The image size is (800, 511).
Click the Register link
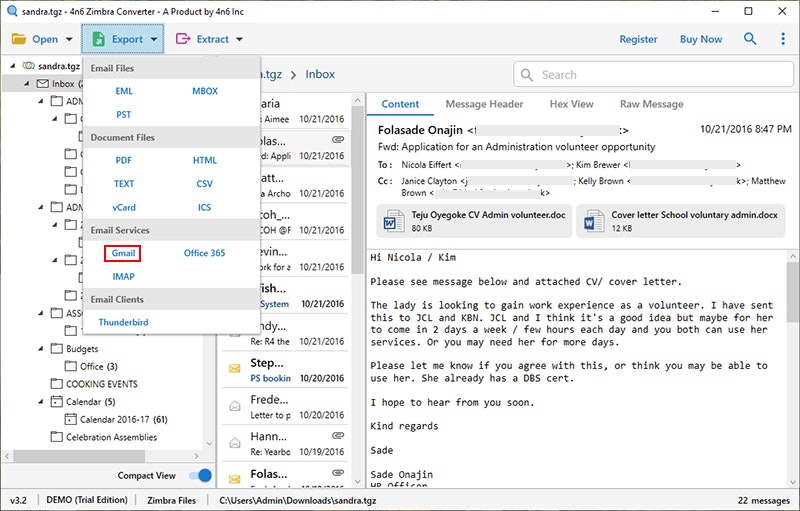click(x=638, y=39)
